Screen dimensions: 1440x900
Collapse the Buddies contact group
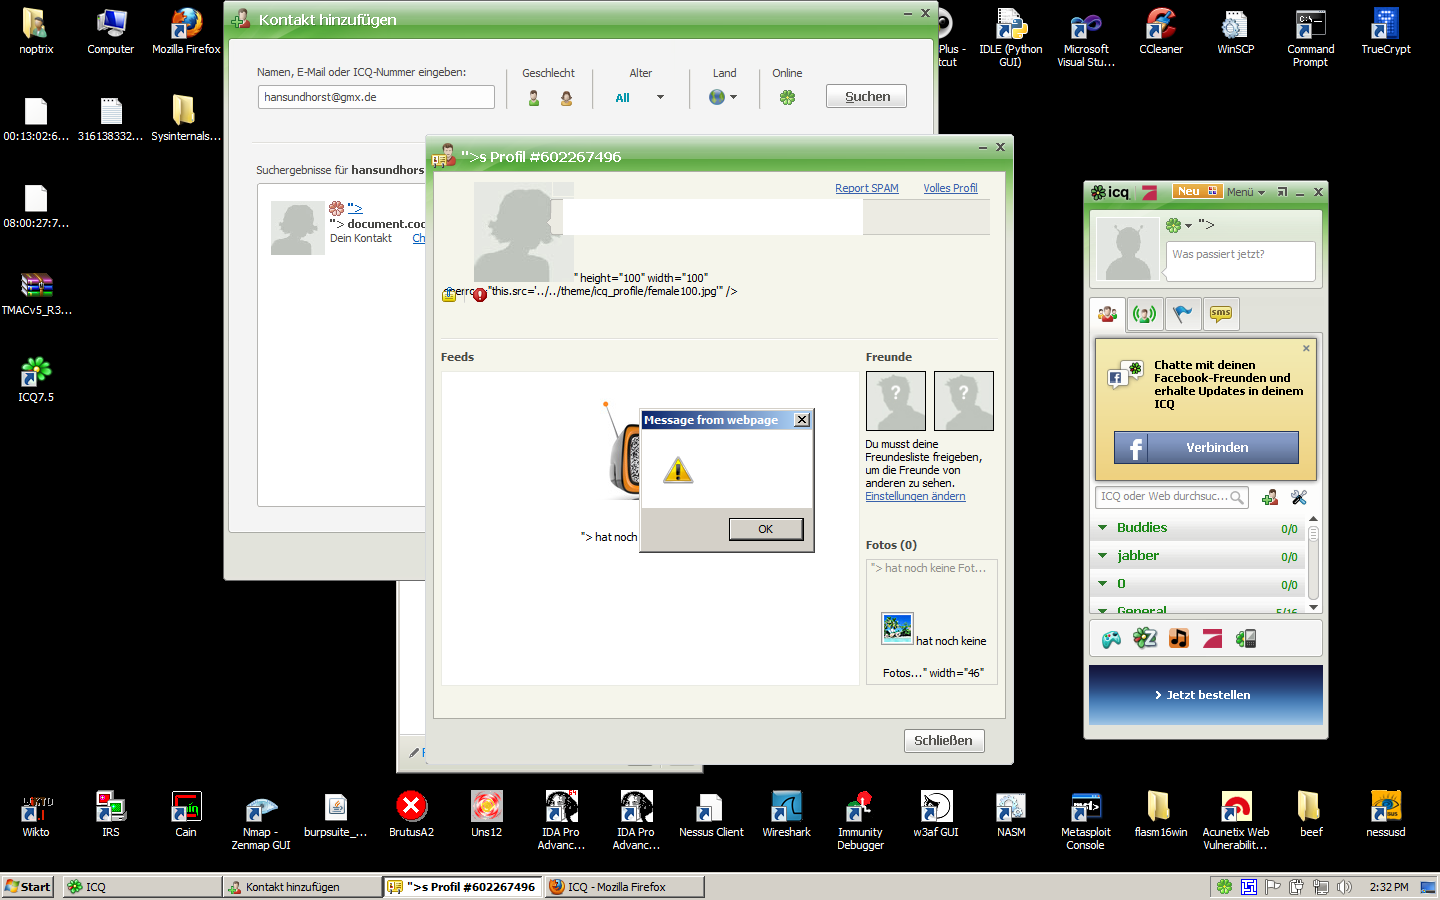[x=1103, y=528]
